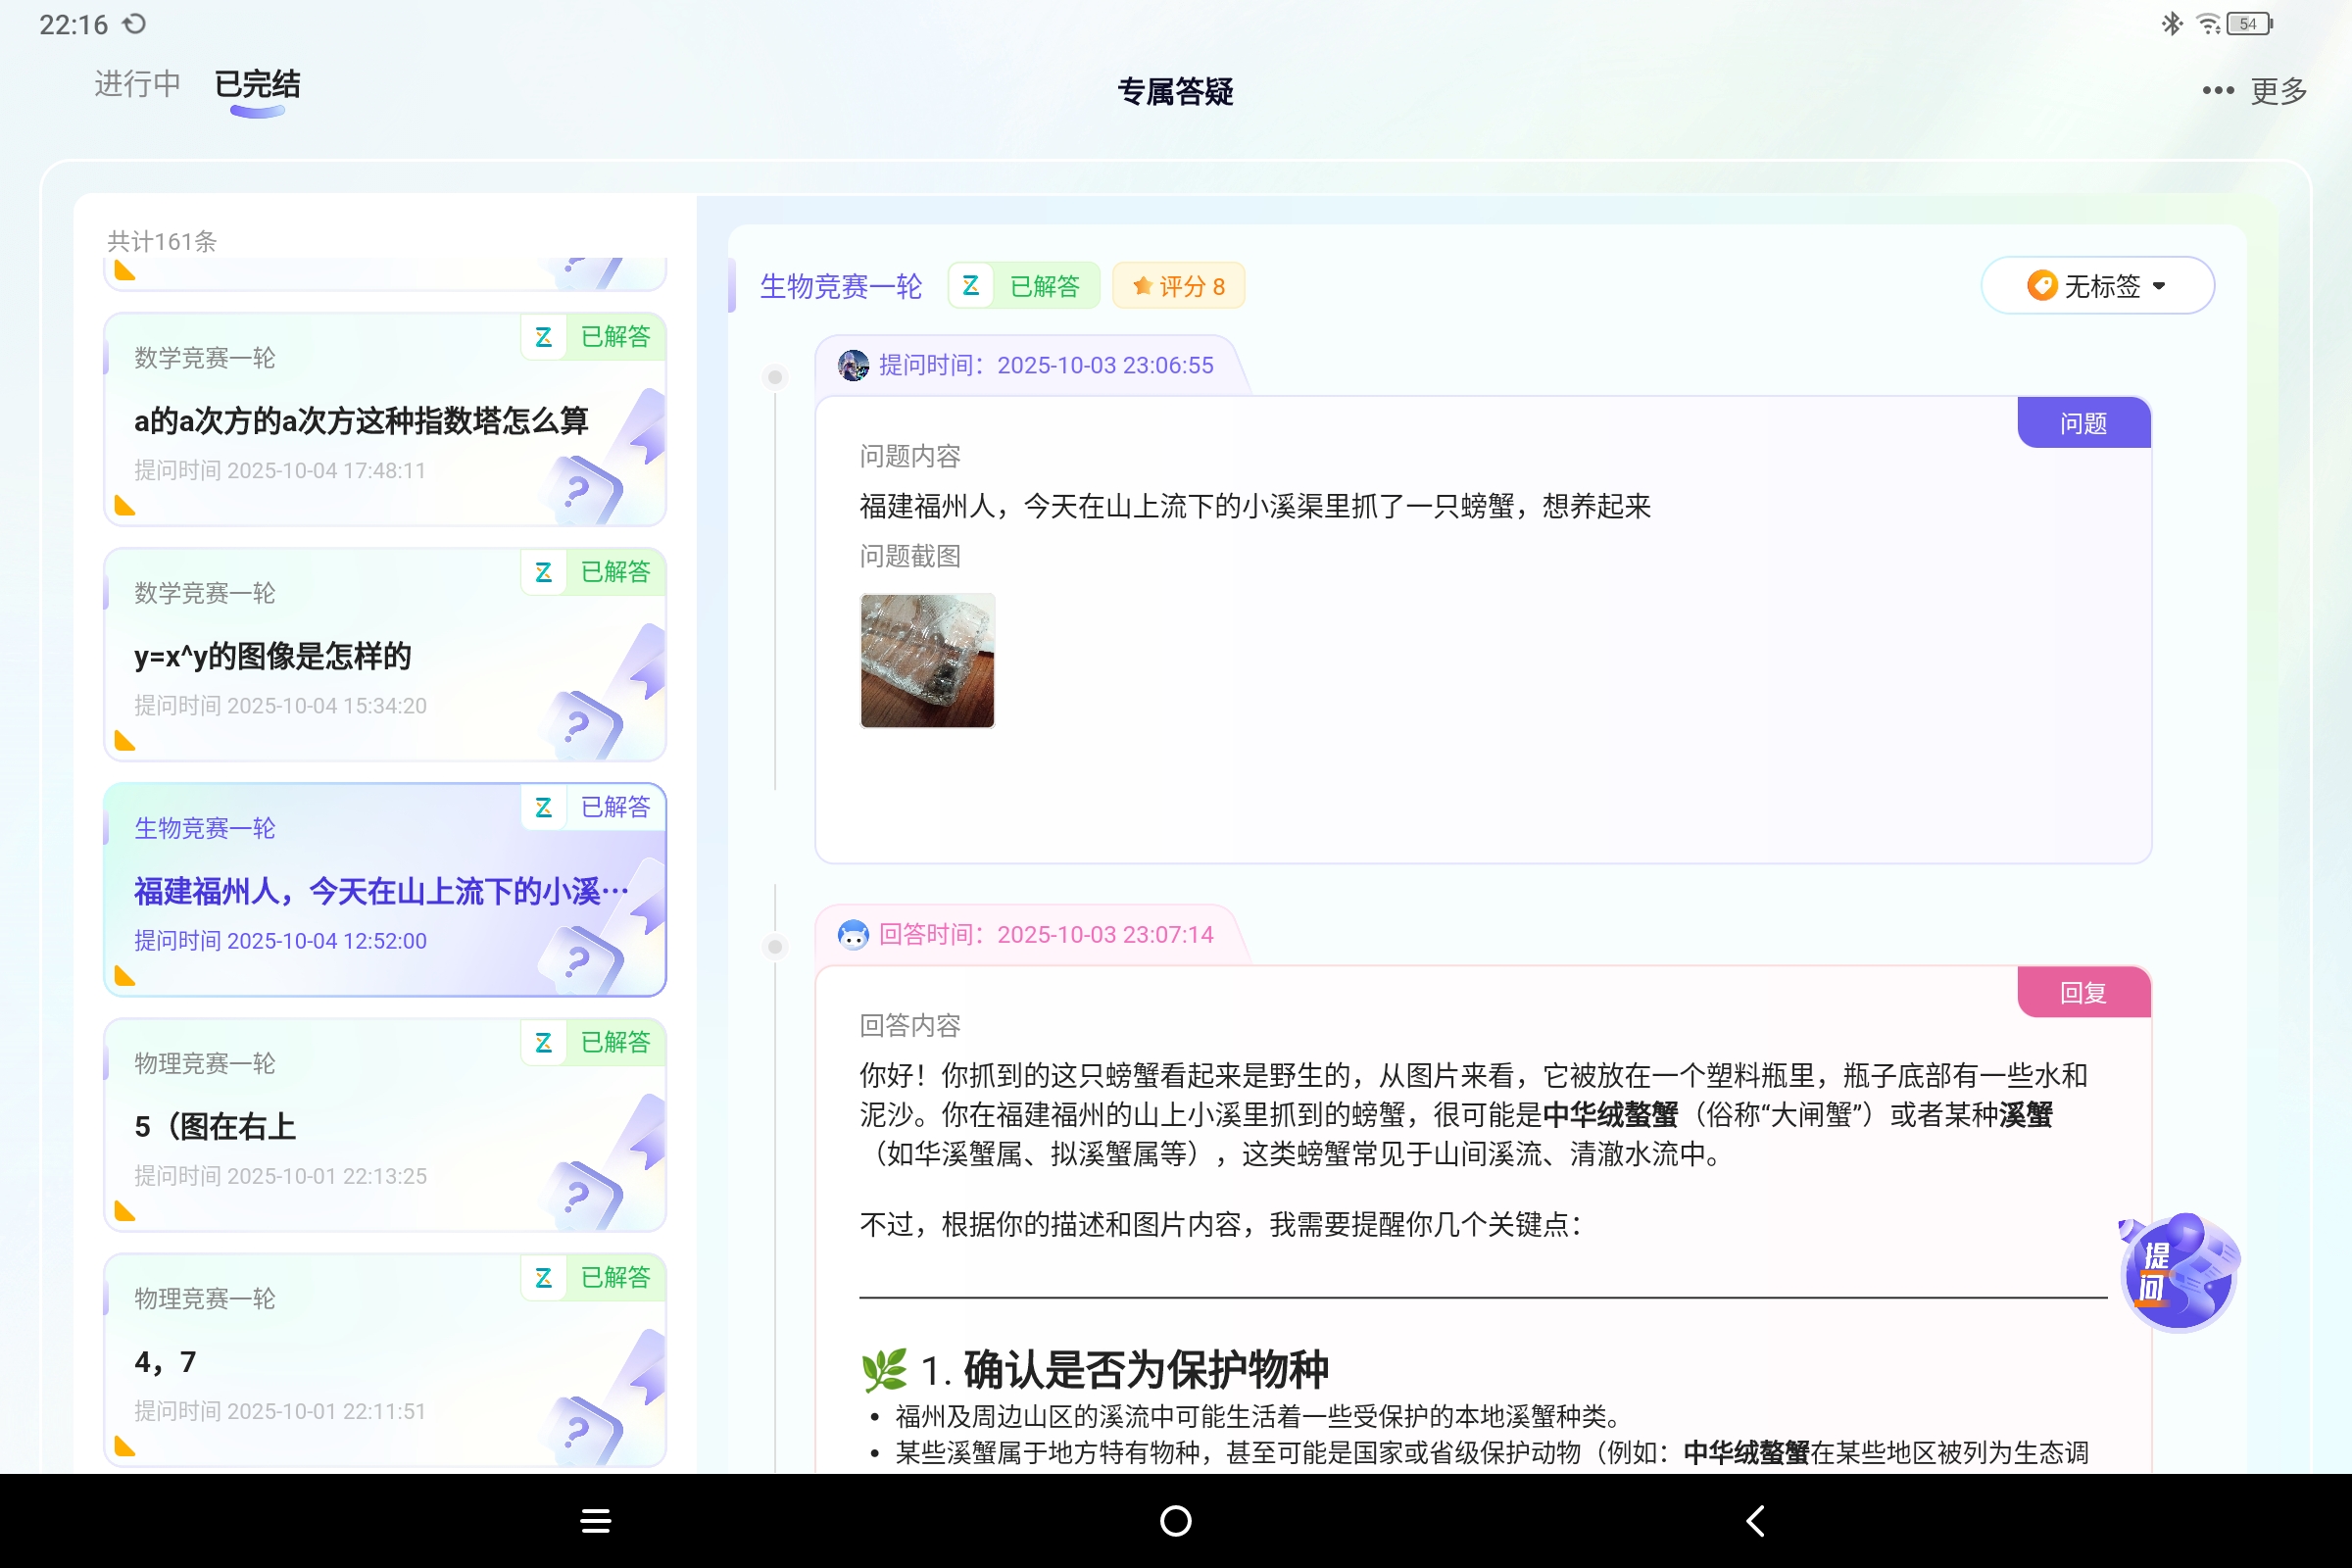Click the star icon on the 评分 8 badge
The image size is (2352, 1568).
[x=1142, y=285]
